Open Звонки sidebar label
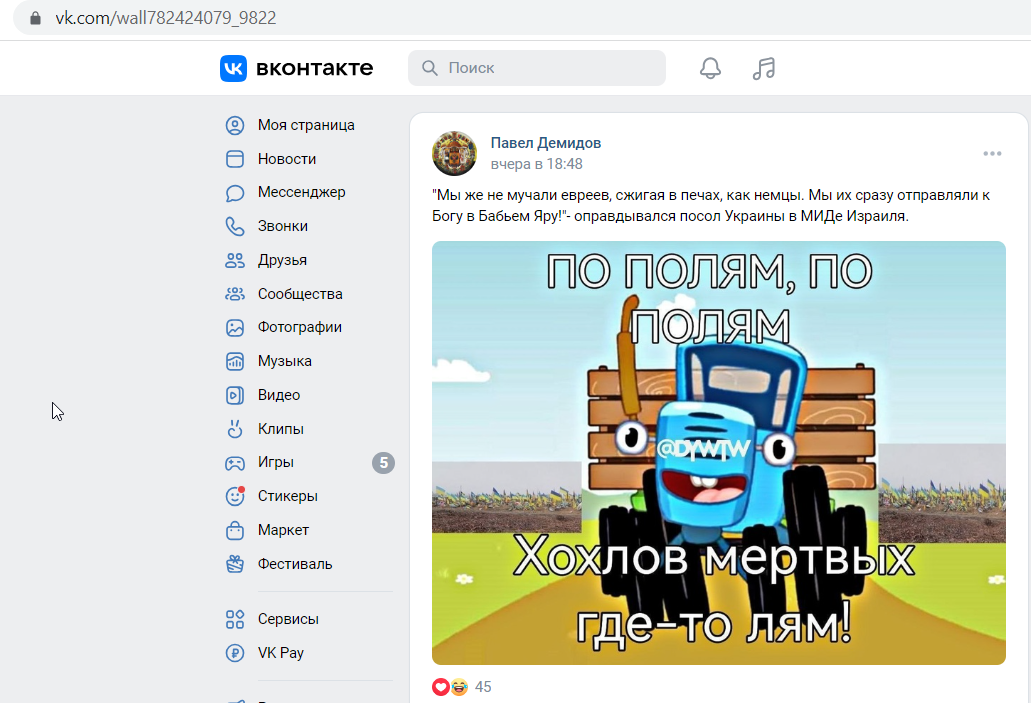Screen dimensions: 1031x703 (x=283, y=226)
